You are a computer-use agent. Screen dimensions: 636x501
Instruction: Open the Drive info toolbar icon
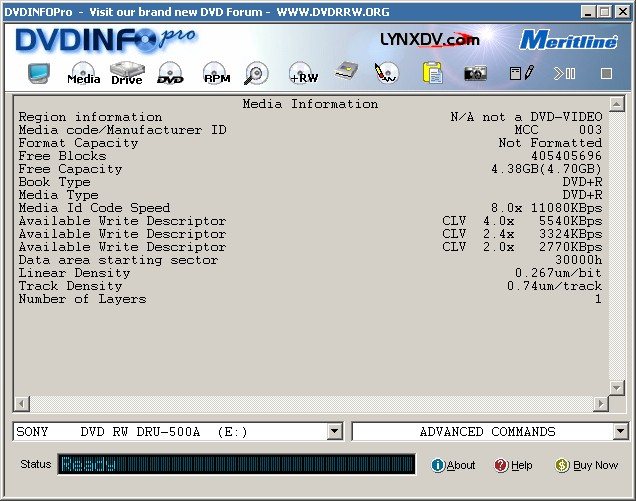point(127,73)
